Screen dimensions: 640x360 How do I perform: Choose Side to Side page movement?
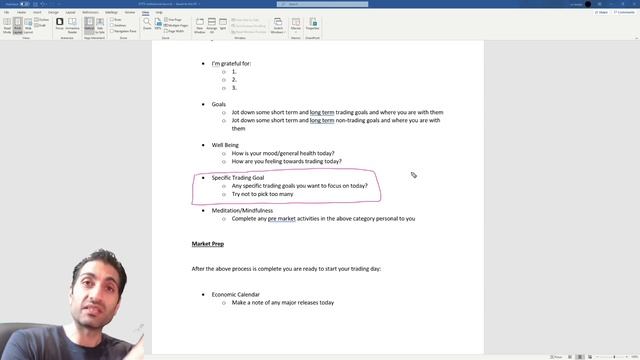(100, 26)
